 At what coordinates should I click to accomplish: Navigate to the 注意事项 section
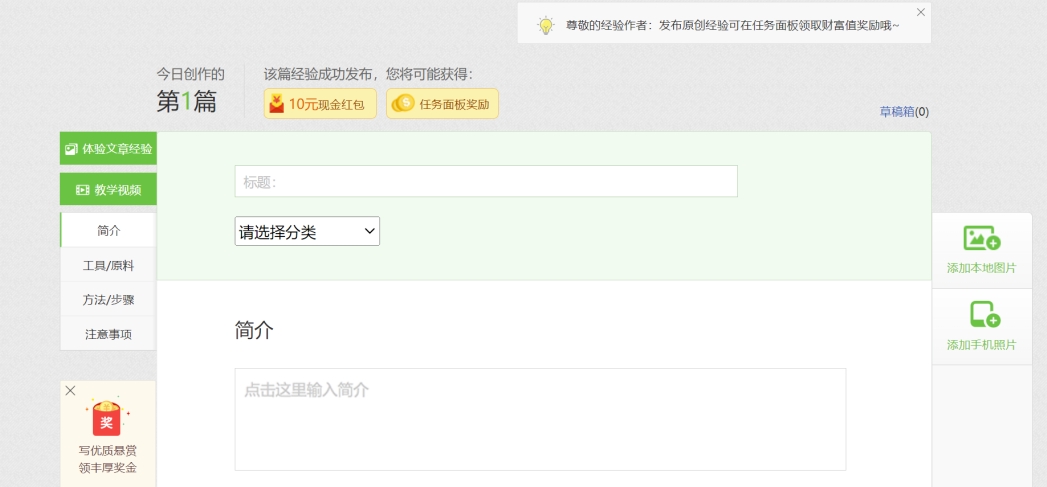point(108,334)
